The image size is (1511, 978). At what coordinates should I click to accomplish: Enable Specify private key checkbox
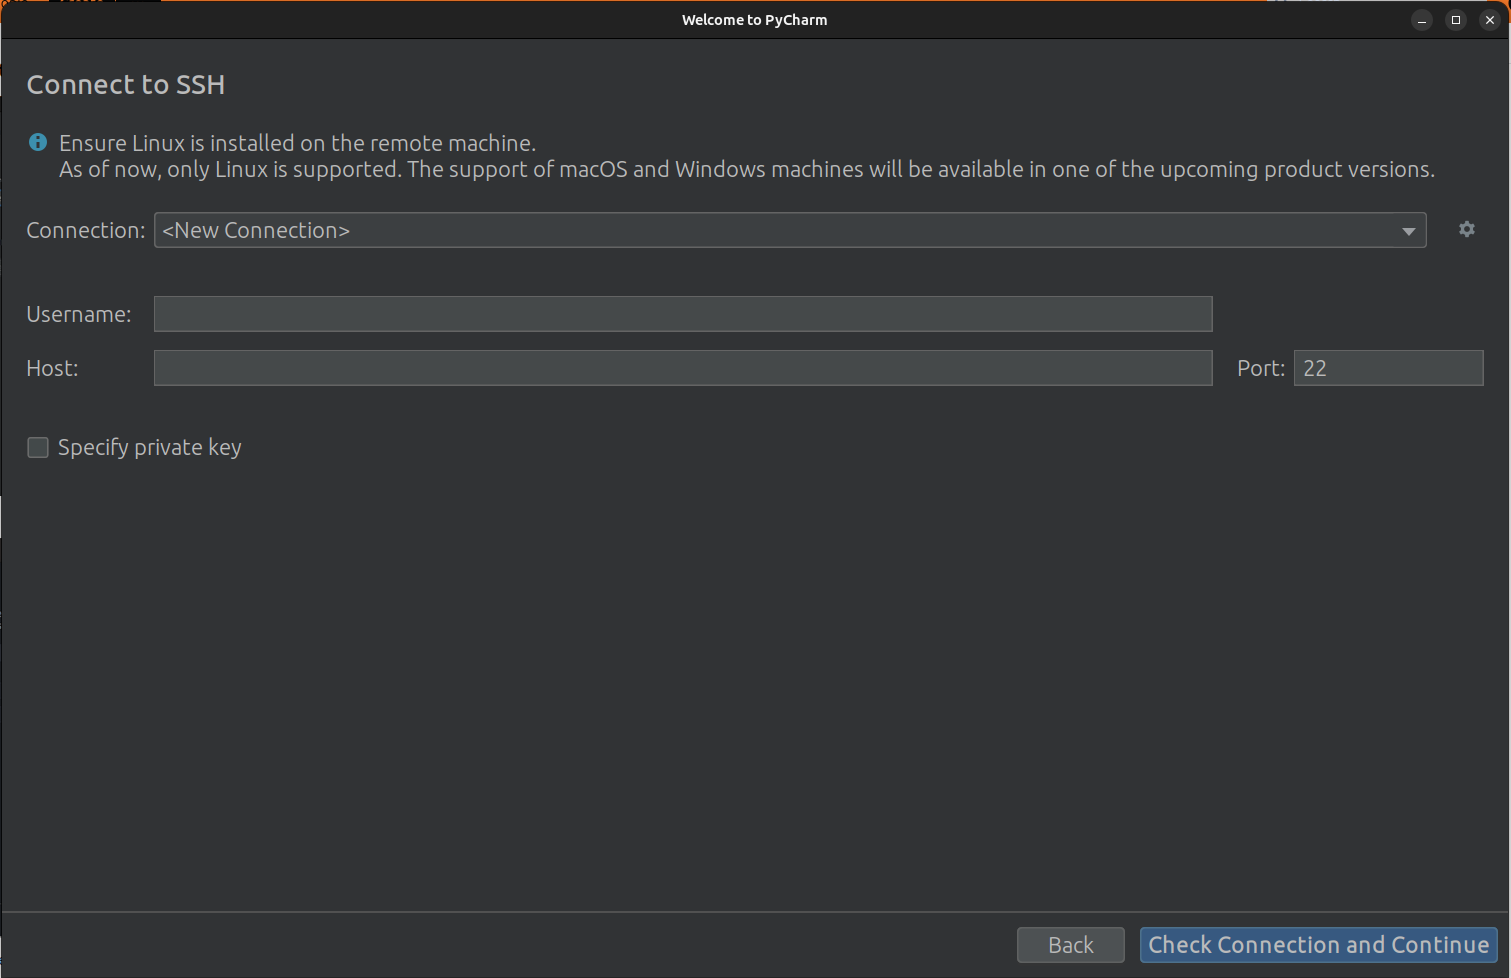(x=38, y=447)
